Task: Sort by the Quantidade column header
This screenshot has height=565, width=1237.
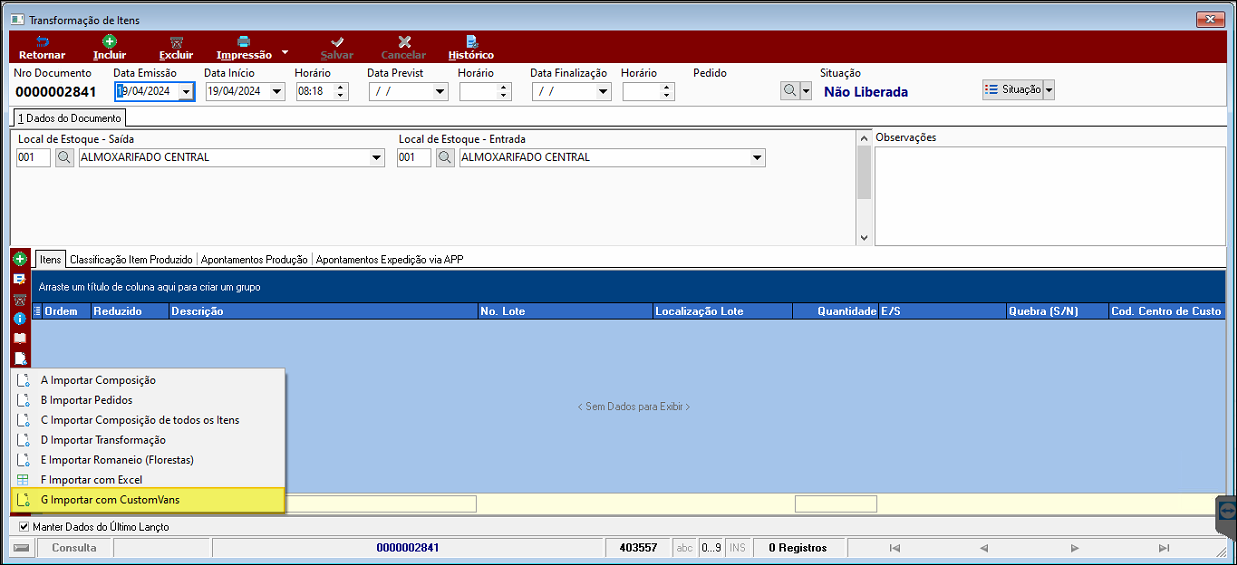Action: (834, 311)
